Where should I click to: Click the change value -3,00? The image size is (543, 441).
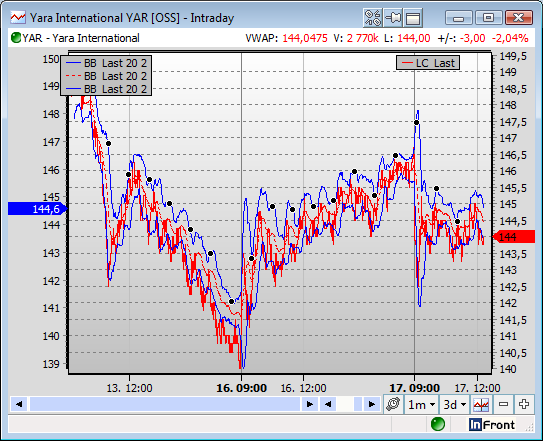(473, 38)
